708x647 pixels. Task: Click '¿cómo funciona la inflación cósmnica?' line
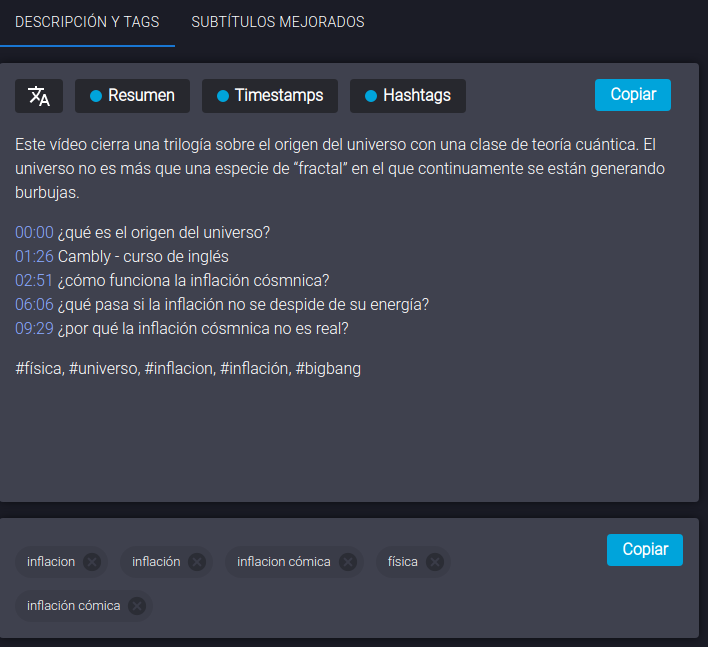(x=193, y=280)
